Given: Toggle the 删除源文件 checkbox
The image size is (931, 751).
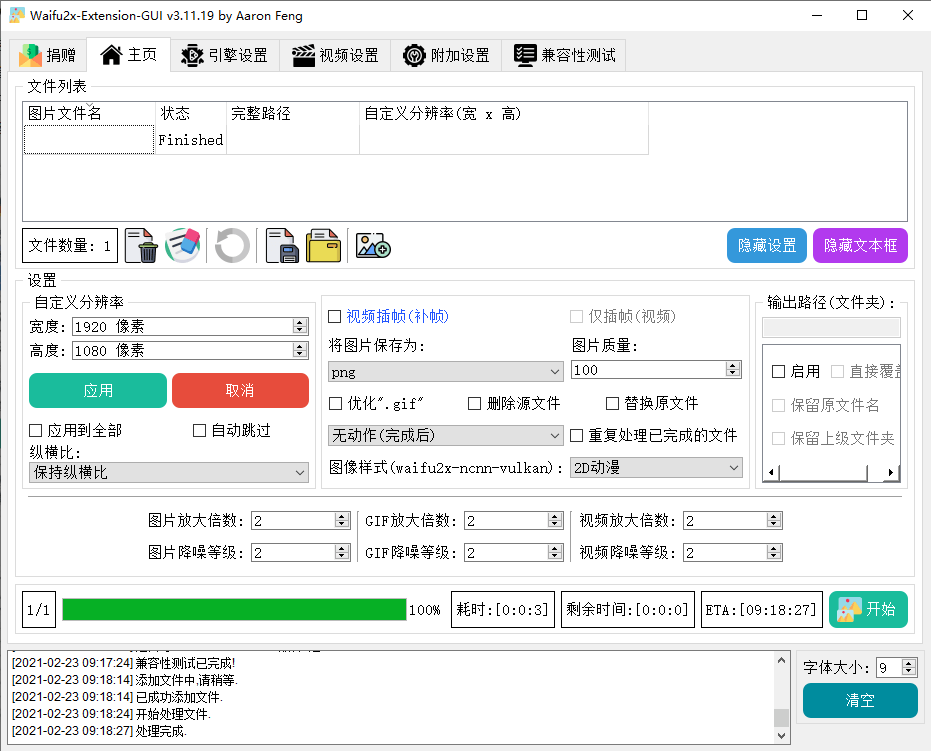Looking at the screenshot, I should coord(475,404).
